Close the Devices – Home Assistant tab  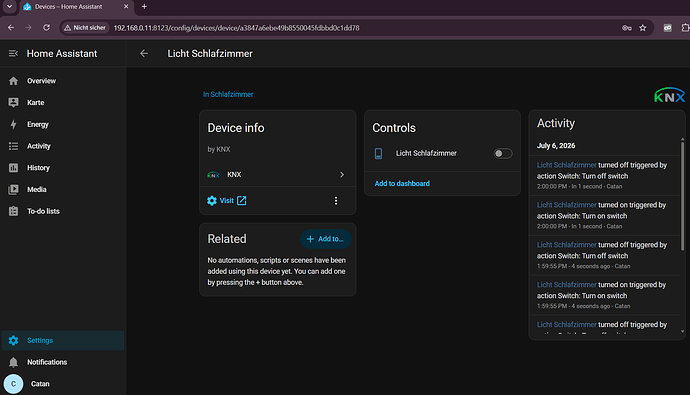point(126,7)
